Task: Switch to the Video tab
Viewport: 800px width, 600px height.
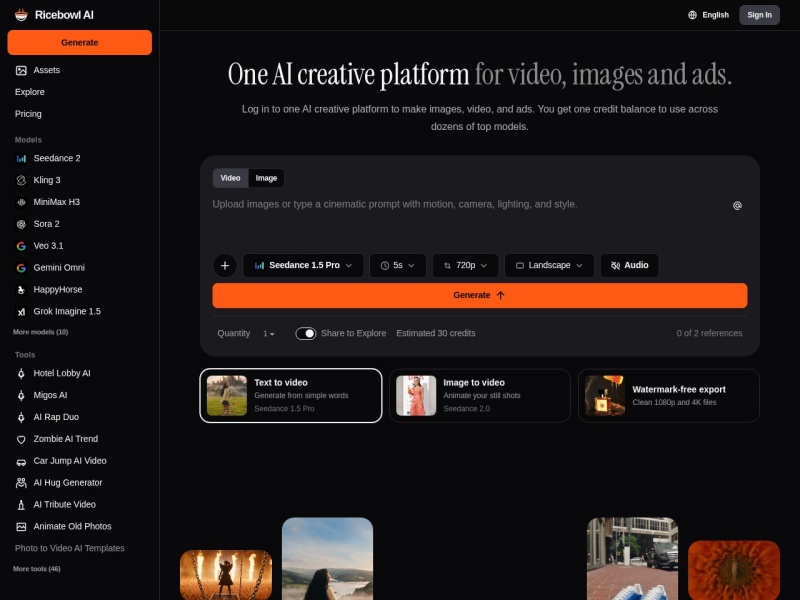Action: 230,178
